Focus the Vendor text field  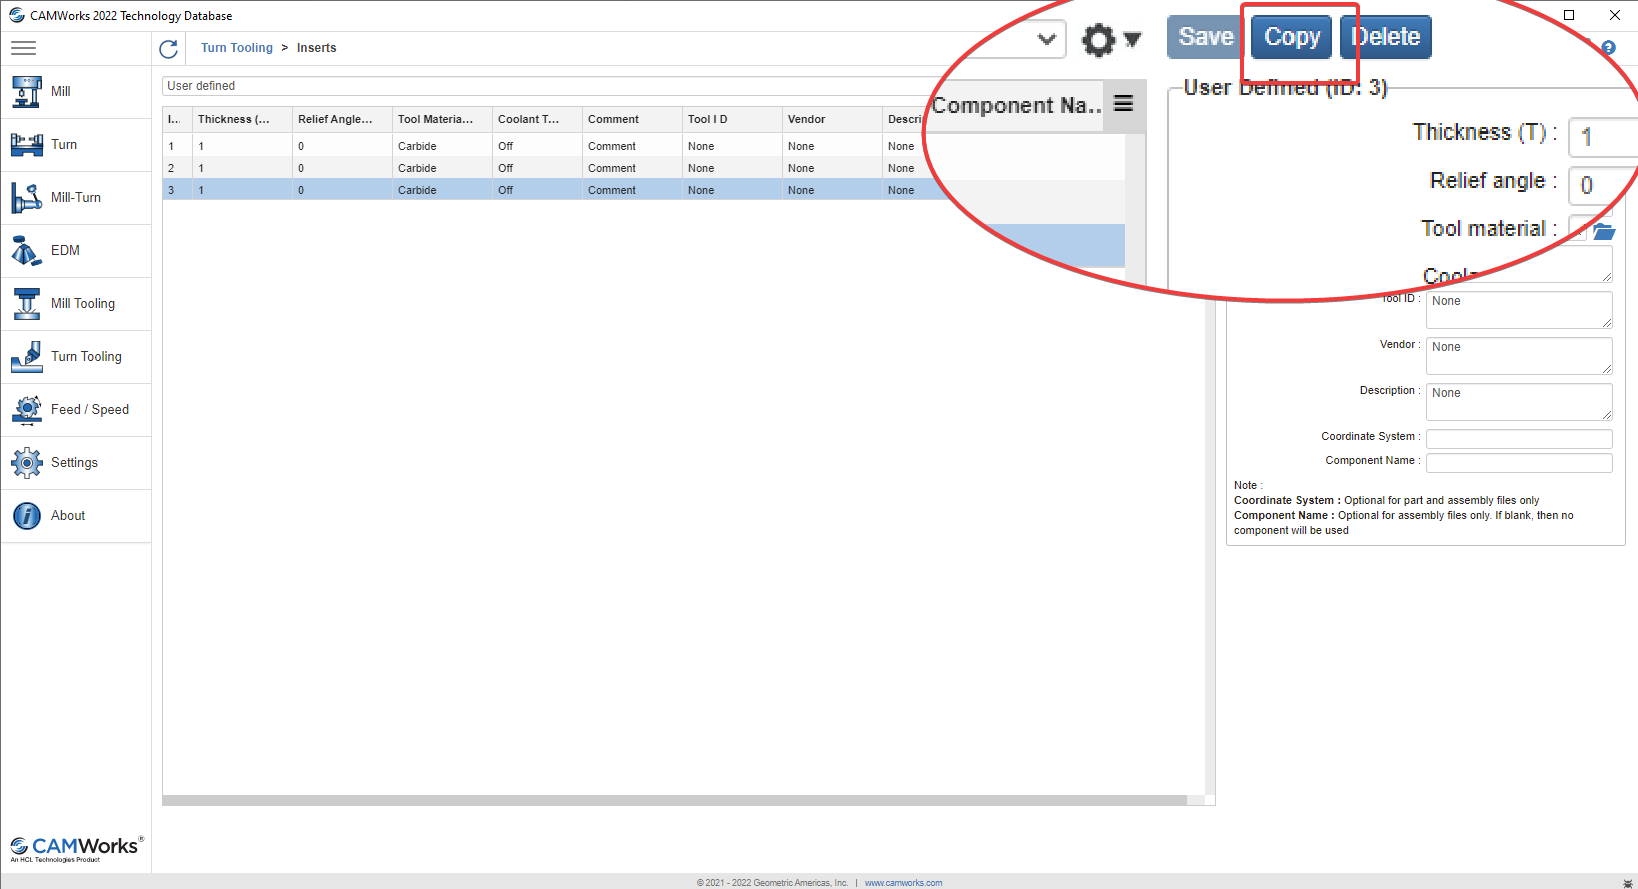[1519, 356]
